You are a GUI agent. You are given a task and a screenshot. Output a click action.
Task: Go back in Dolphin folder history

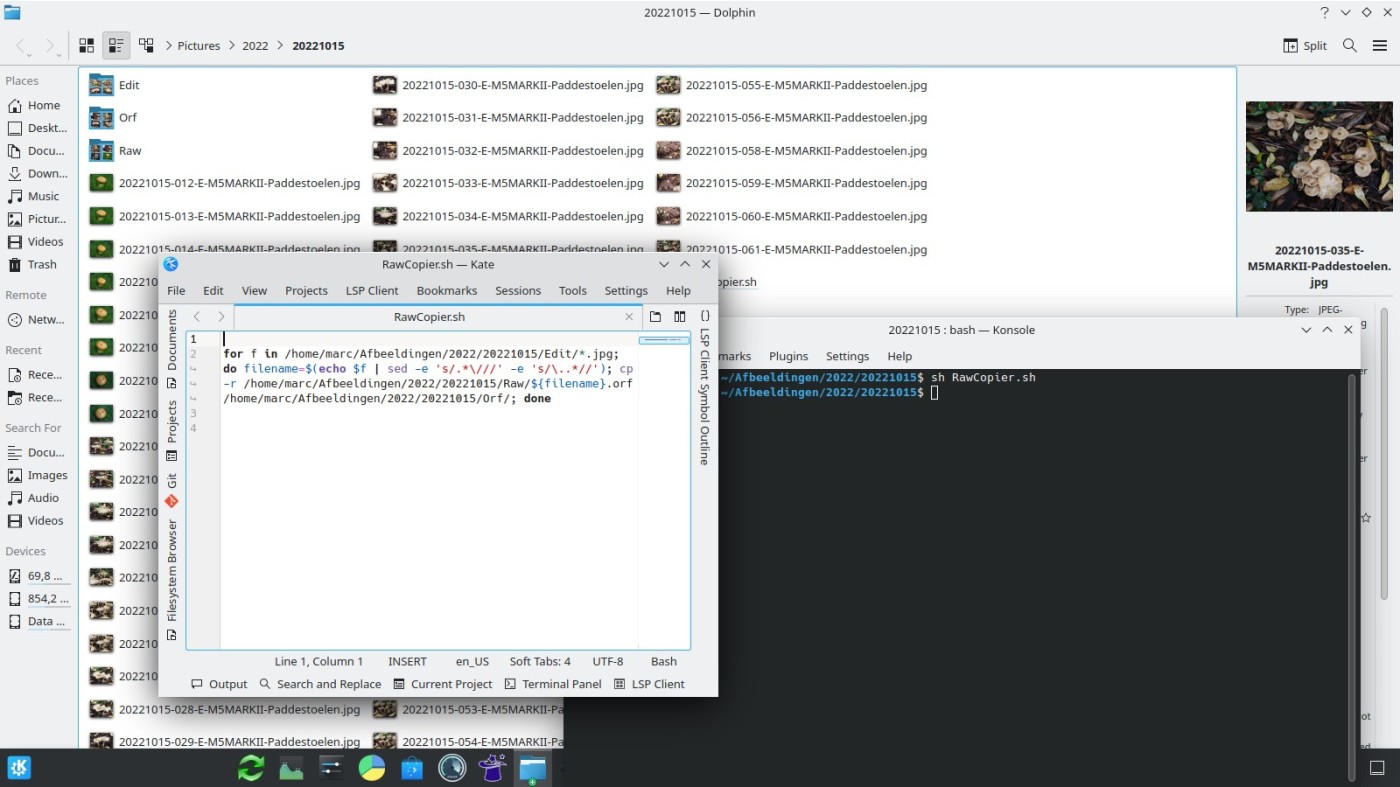22,46
